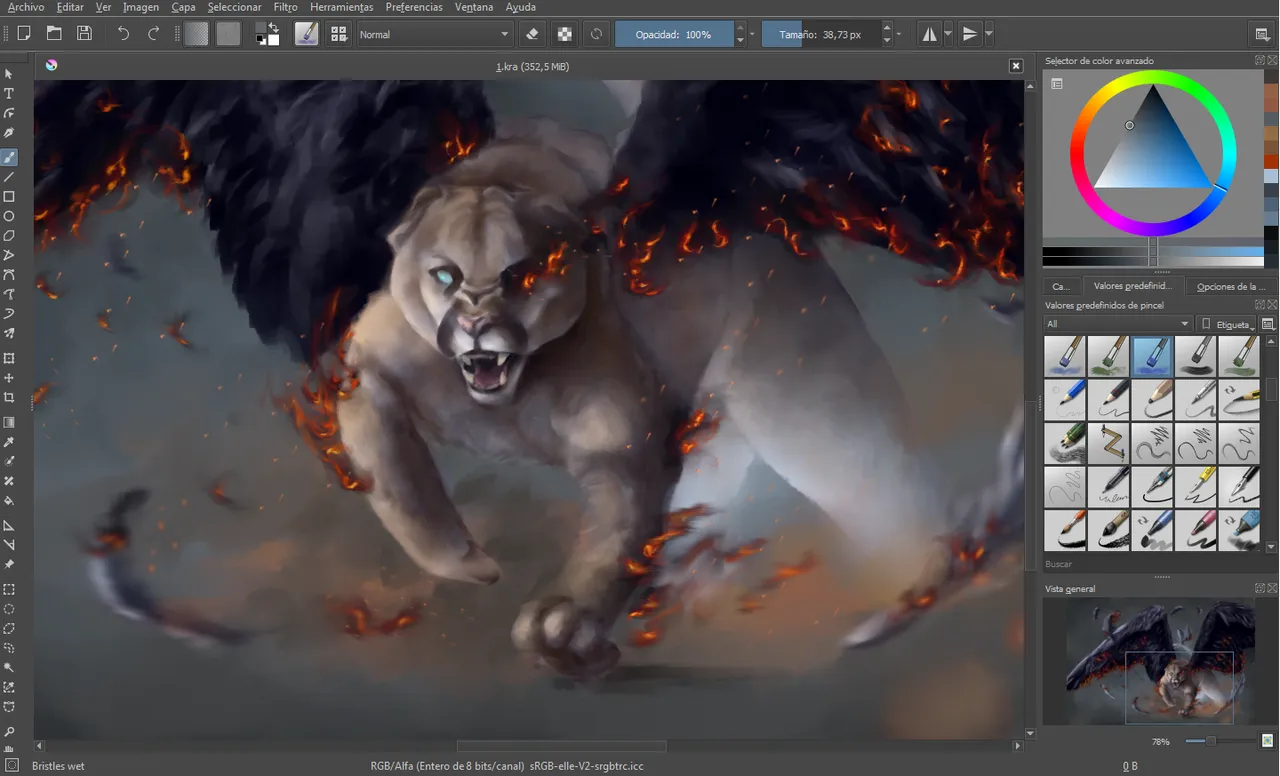
Task: Toggle eraser mode
Action: pos(532,34)
